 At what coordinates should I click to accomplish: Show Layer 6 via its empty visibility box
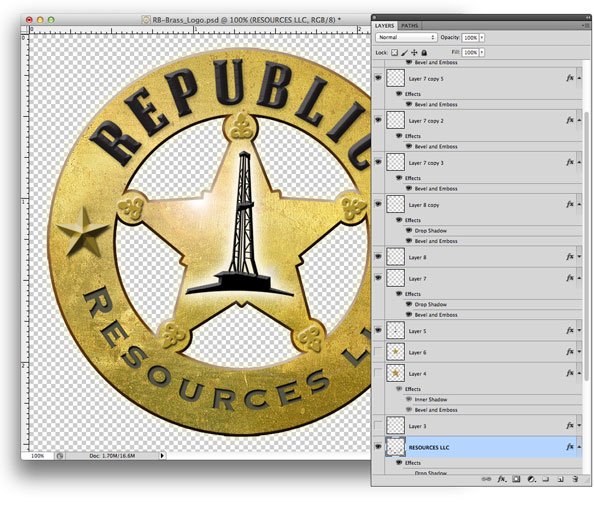pos(378,352)
